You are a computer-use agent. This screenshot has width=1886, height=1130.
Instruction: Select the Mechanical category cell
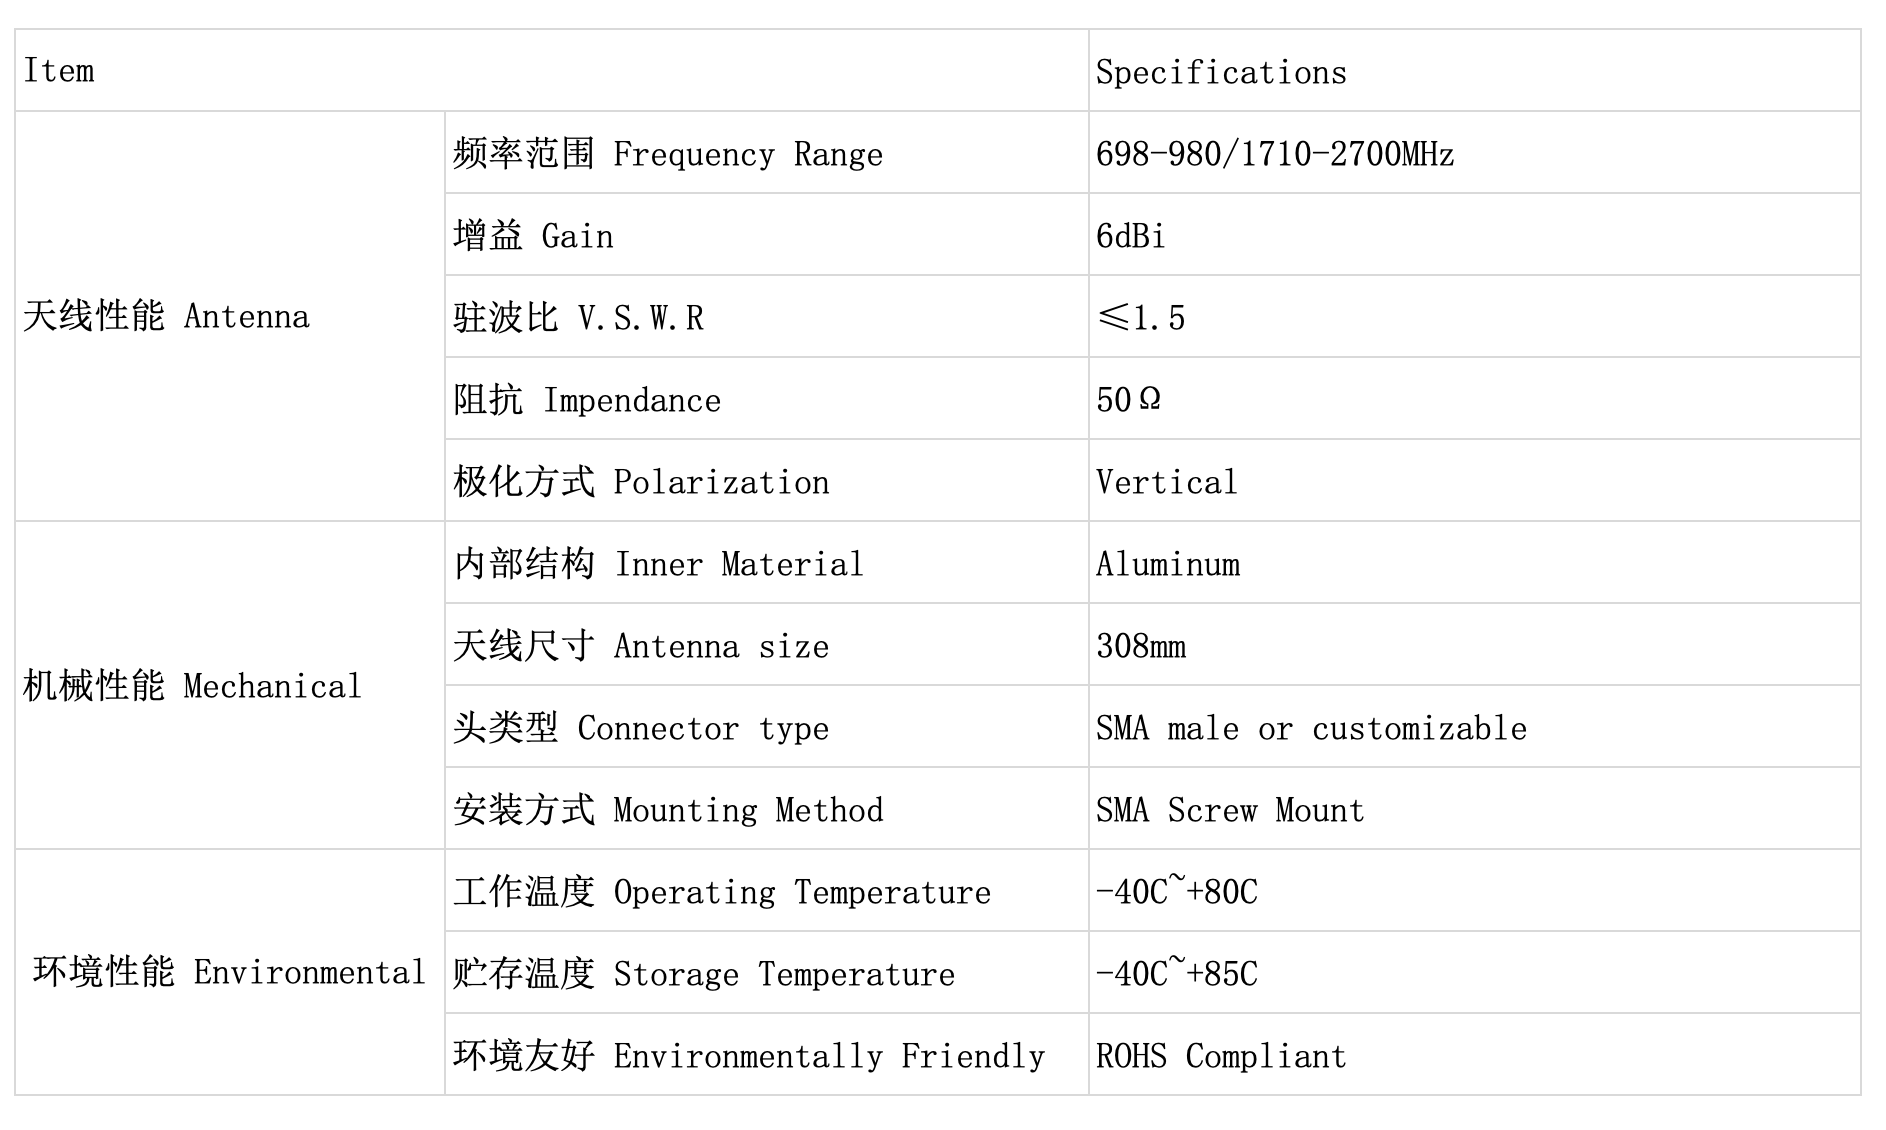(x=230, y=685)
